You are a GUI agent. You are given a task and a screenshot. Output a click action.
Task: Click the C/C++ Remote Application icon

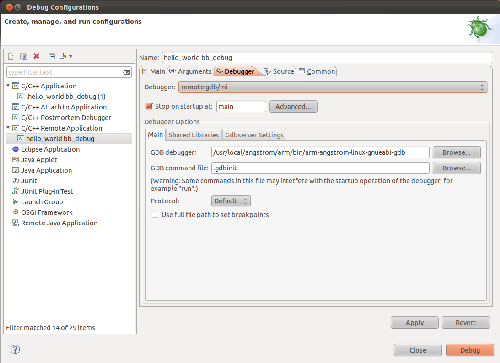coord(15,128)
